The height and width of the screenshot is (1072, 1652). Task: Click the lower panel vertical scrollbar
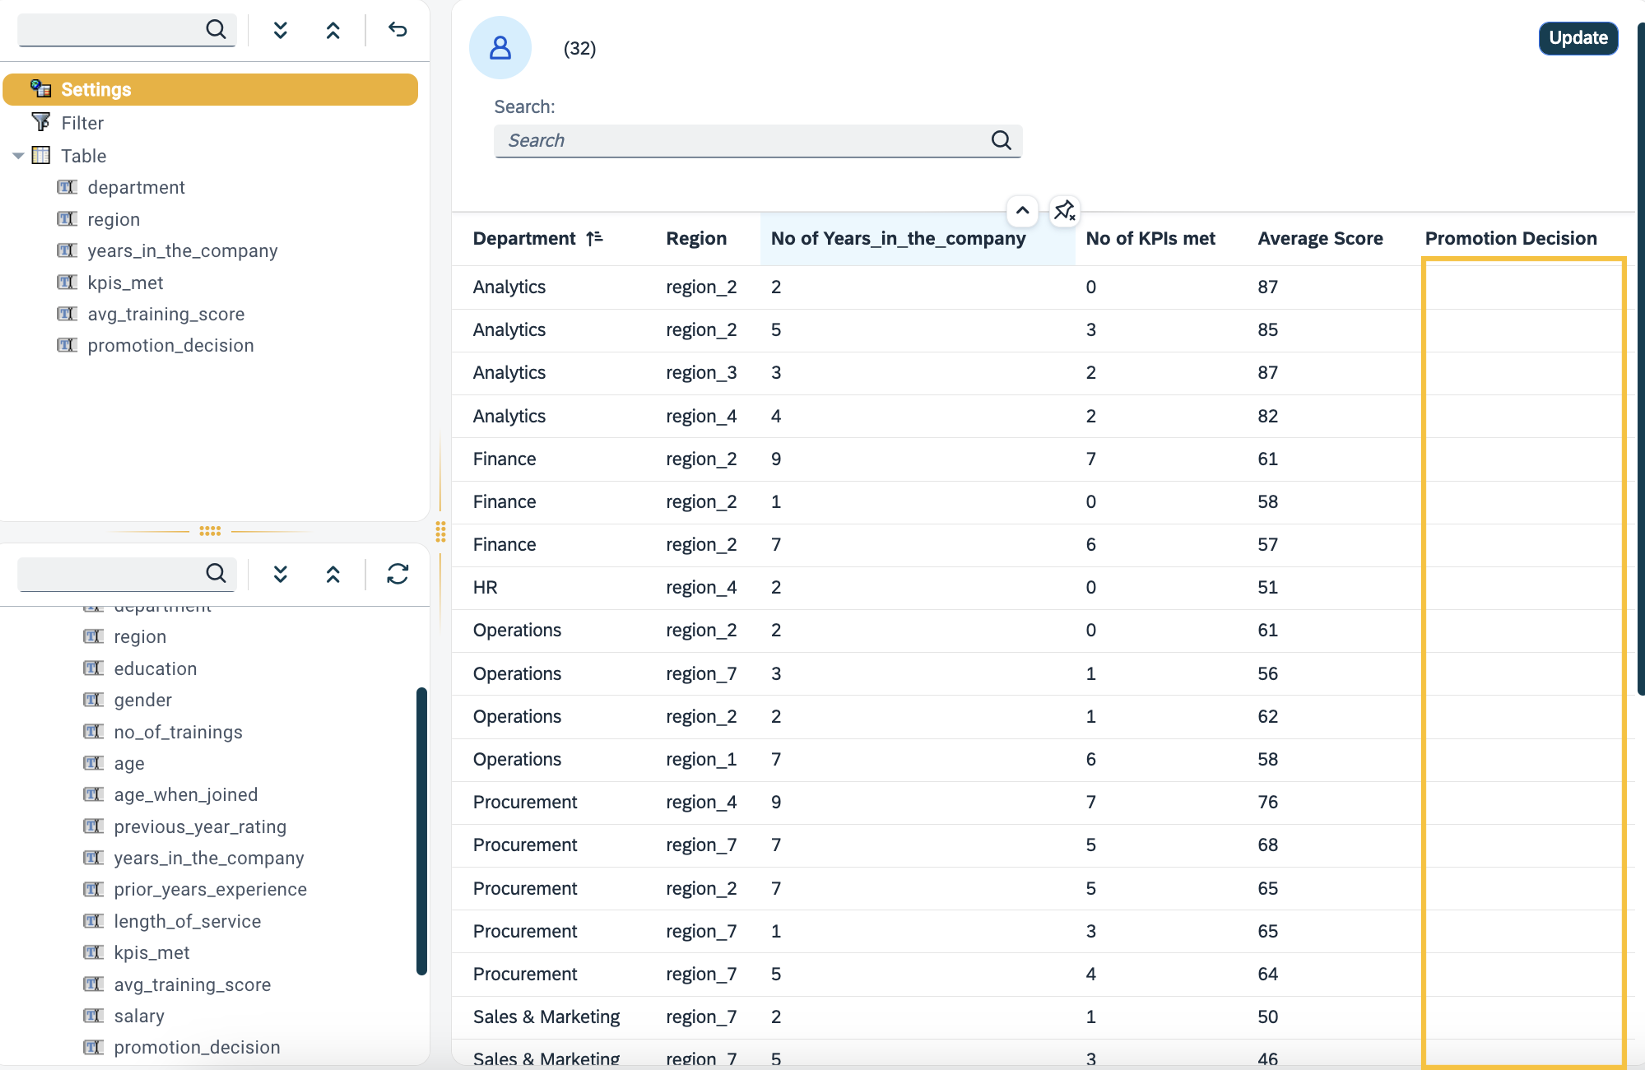tap(421, 830)
